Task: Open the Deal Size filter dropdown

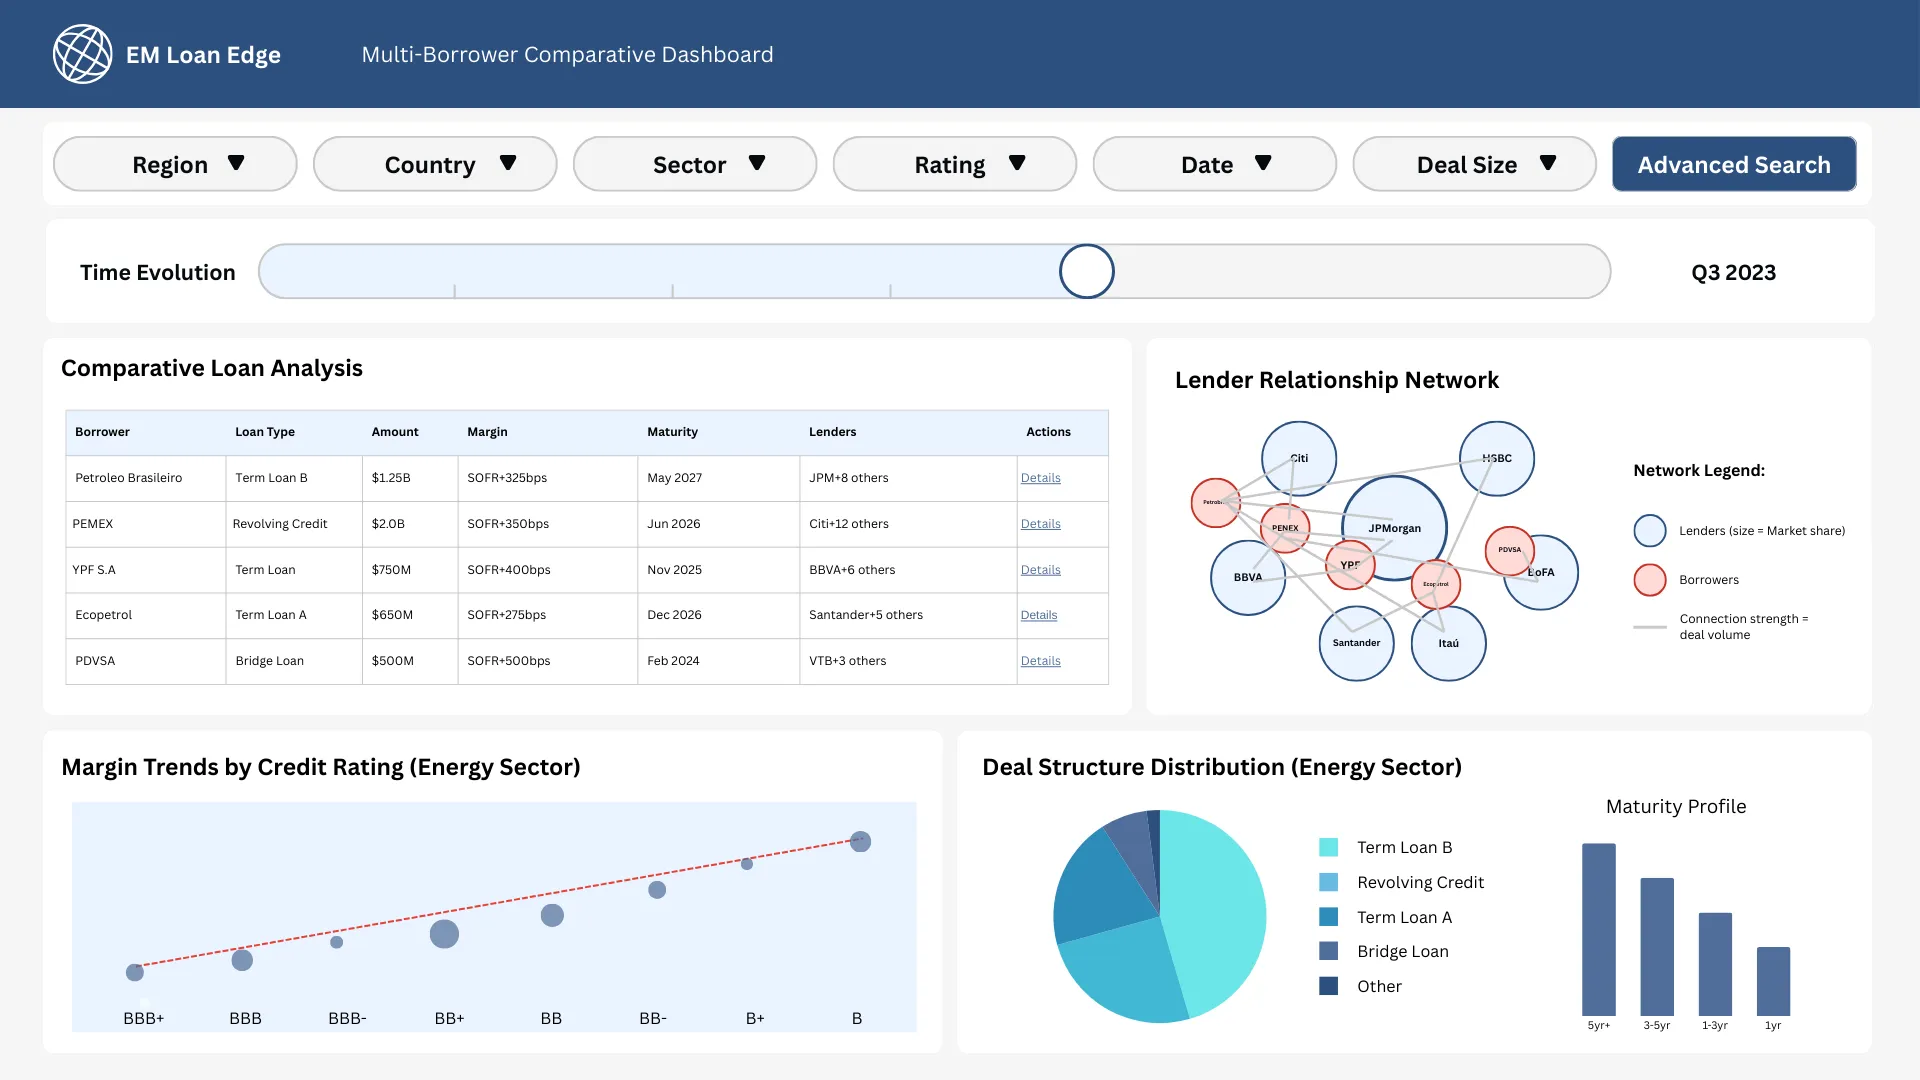Action: coord(1475,164)
